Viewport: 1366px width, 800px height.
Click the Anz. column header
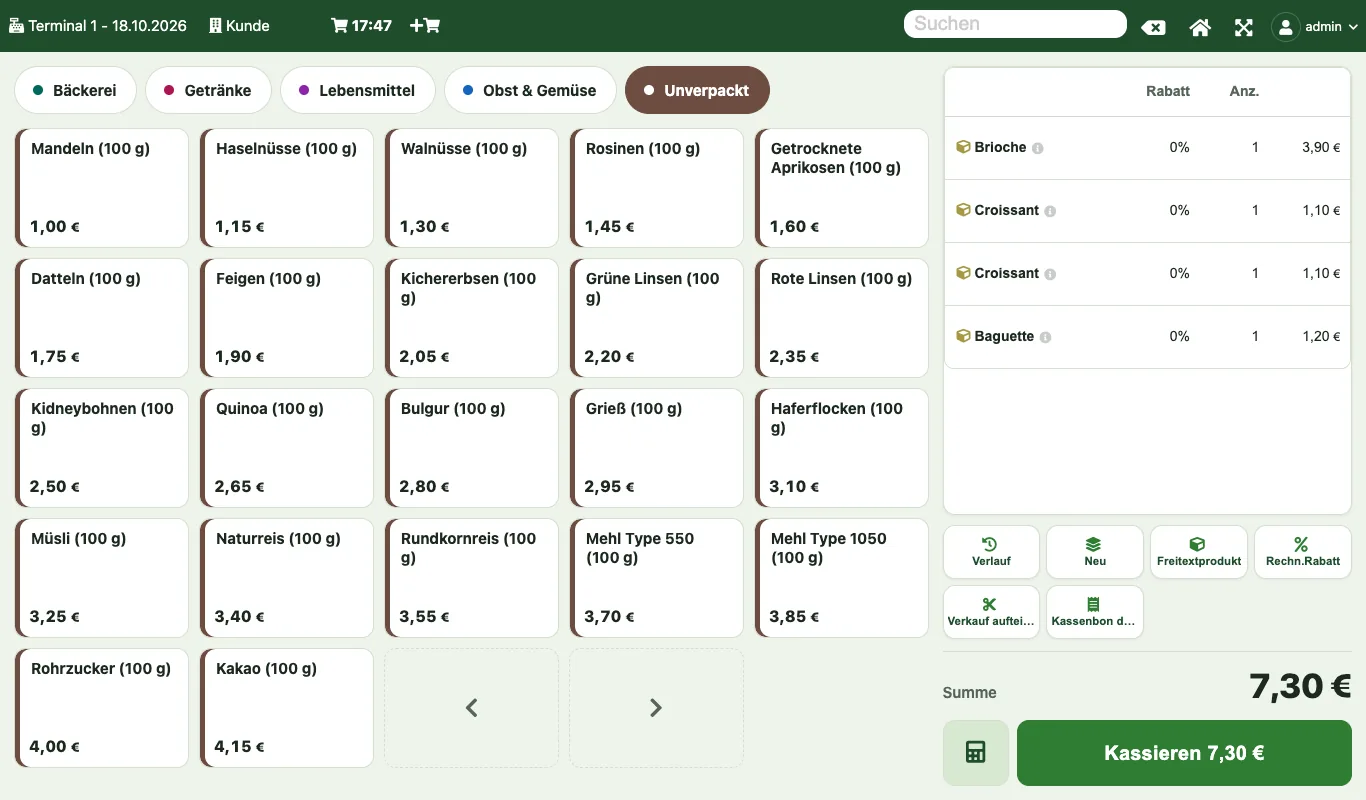(x=1244, y=91)
